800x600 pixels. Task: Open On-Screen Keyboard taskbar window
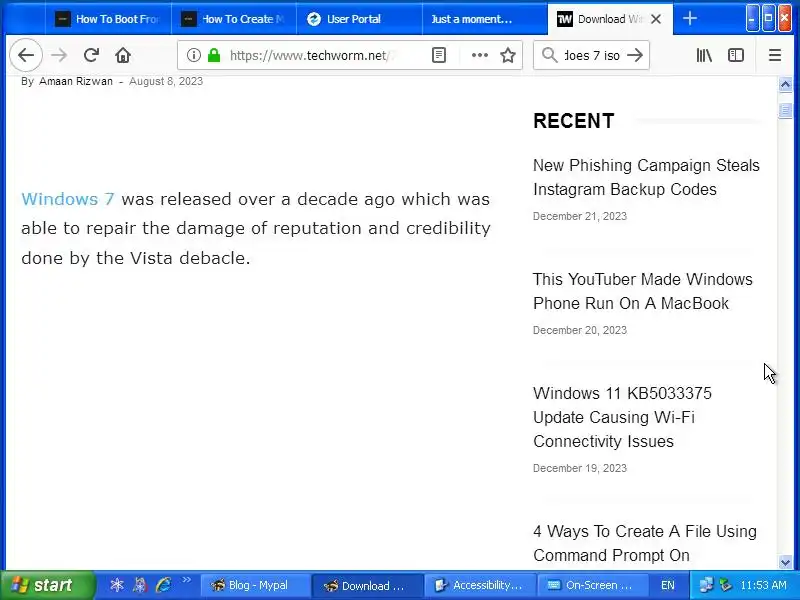point(592,585)
